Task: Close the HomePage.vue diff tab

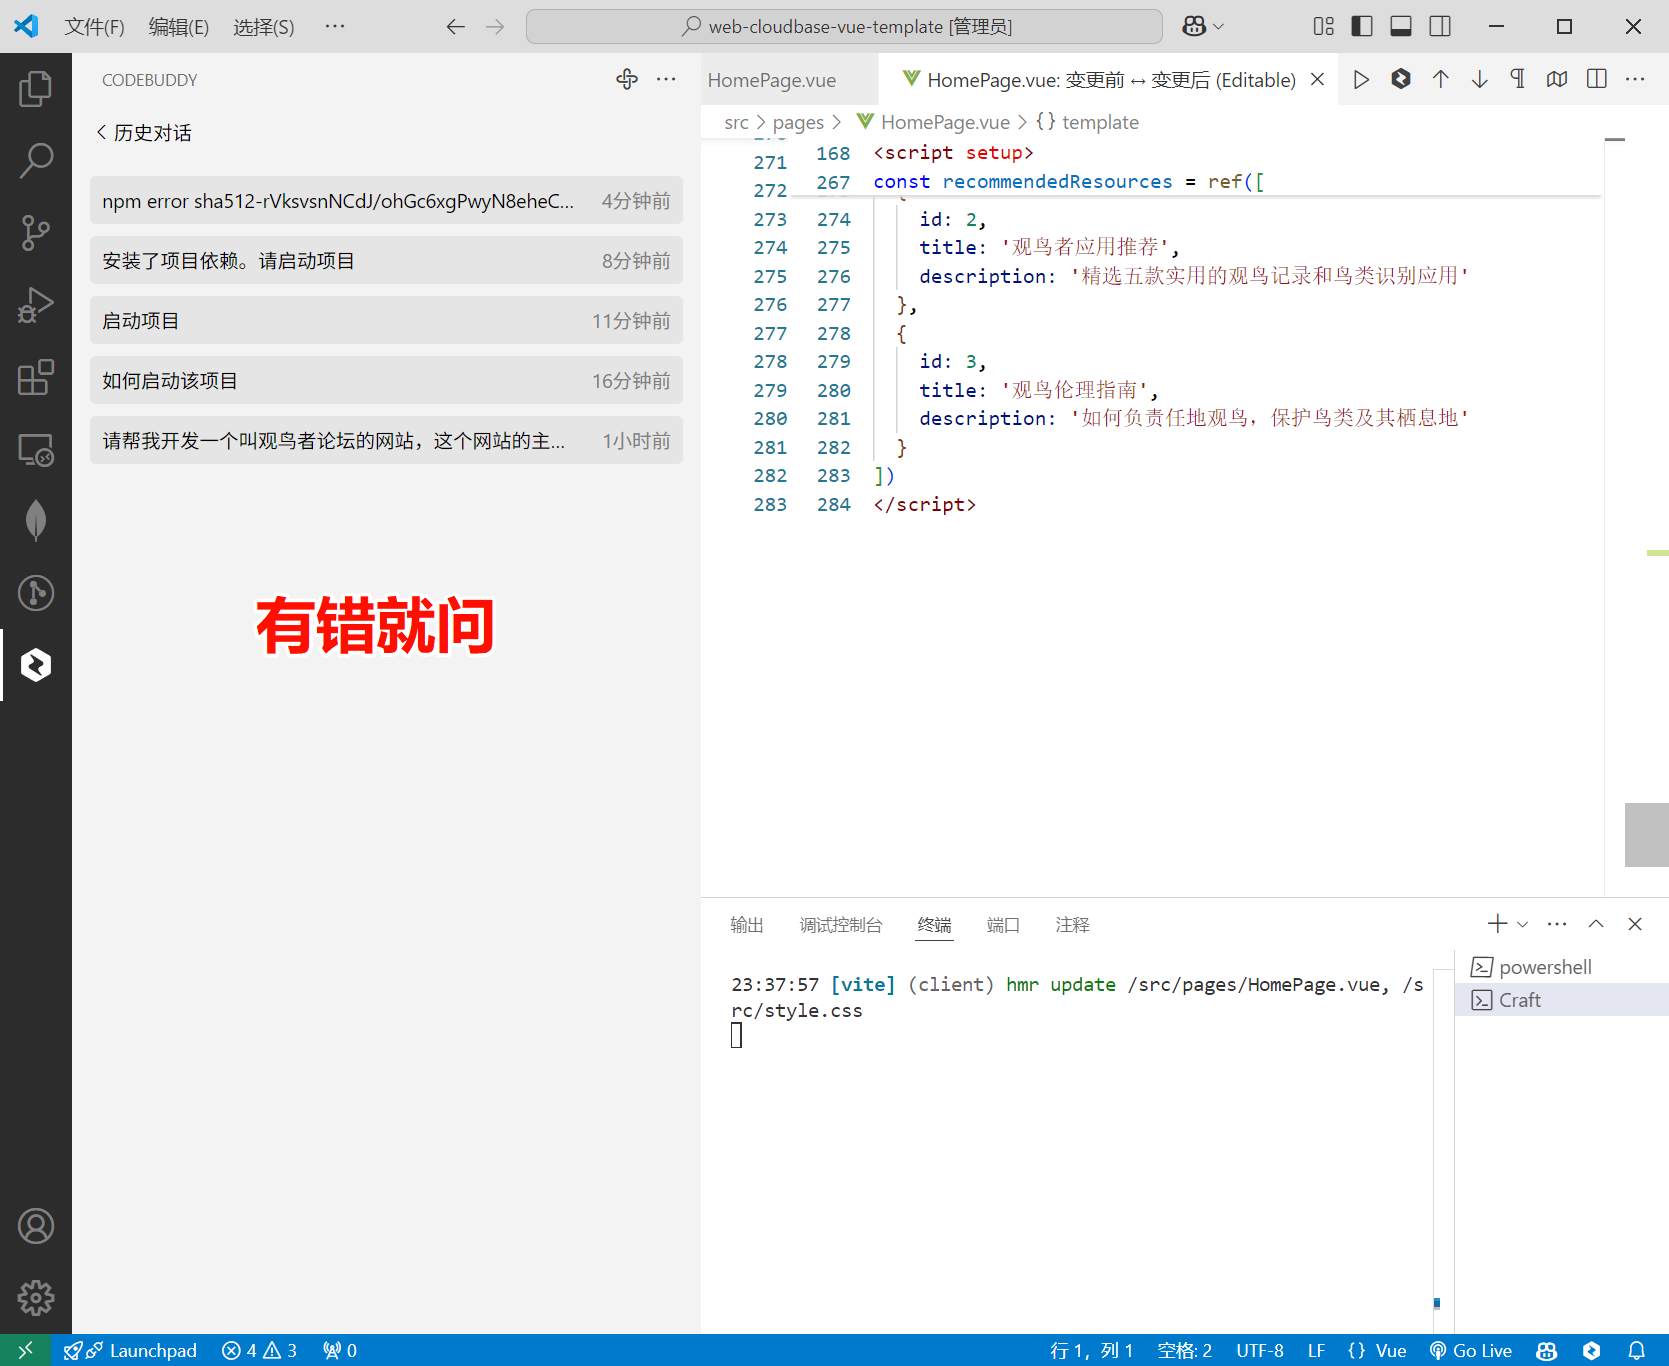Action: [1318, 79]
